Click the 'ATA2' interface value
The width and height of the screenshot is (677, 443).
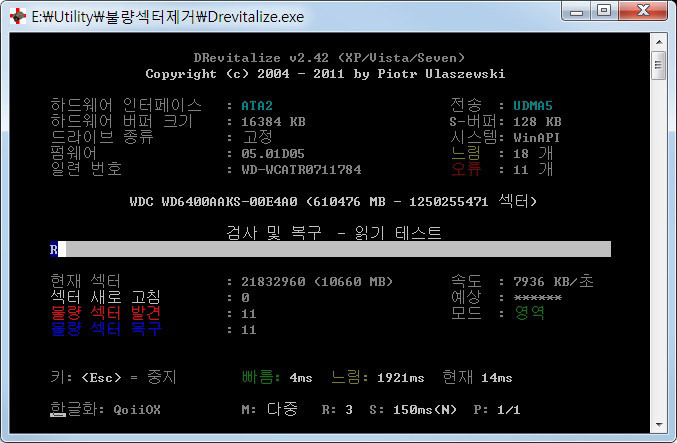(257, 106)
